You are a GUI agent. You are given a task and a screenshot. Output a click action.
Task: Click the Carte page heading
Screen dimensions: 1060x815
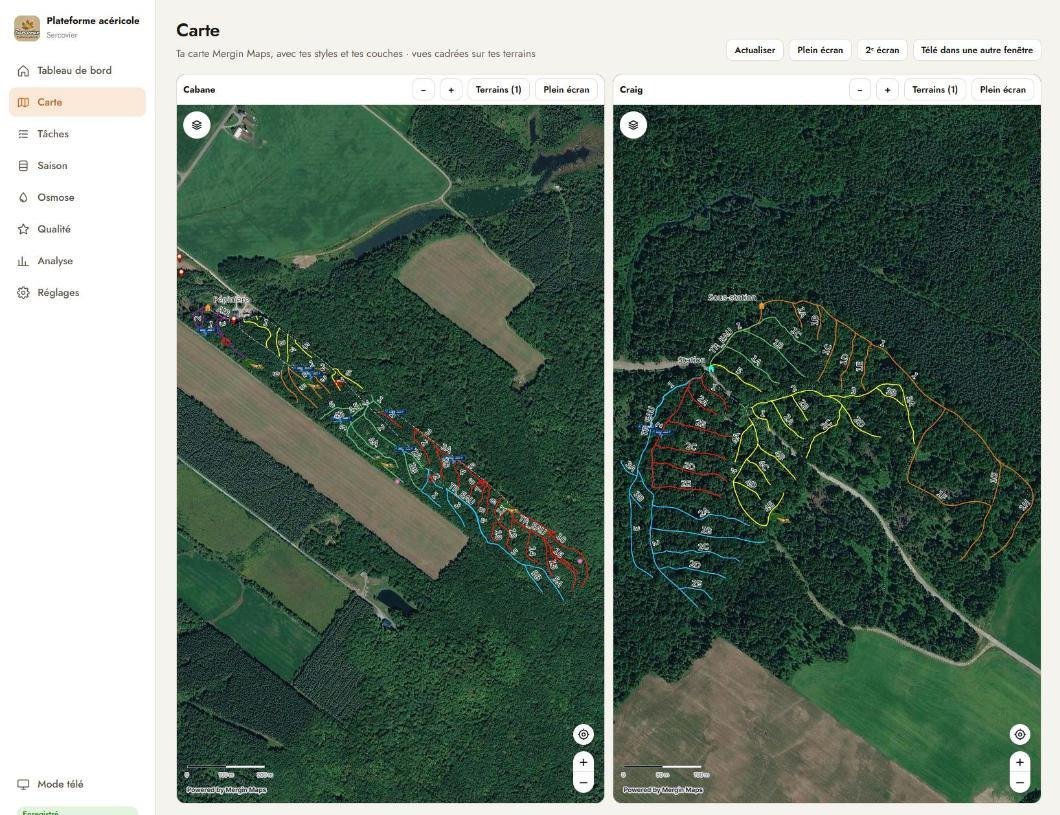point(198,30)
